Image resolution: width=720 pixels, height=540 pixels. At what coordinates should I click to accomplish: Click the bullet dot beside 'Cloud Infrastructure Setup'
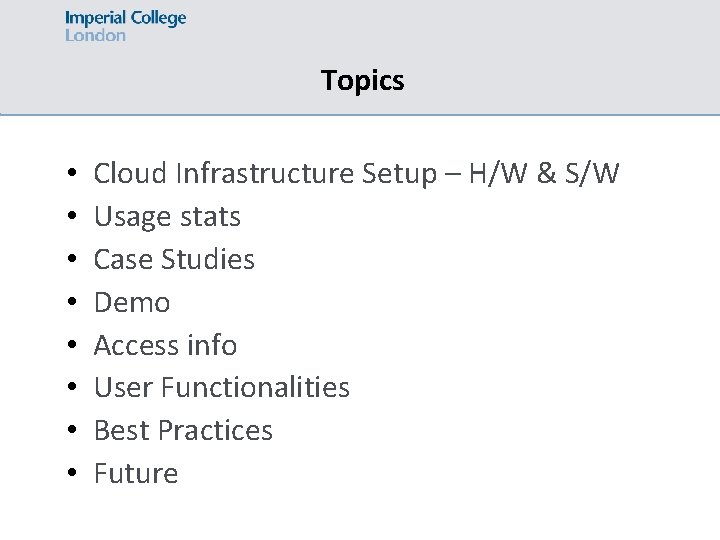63,175
